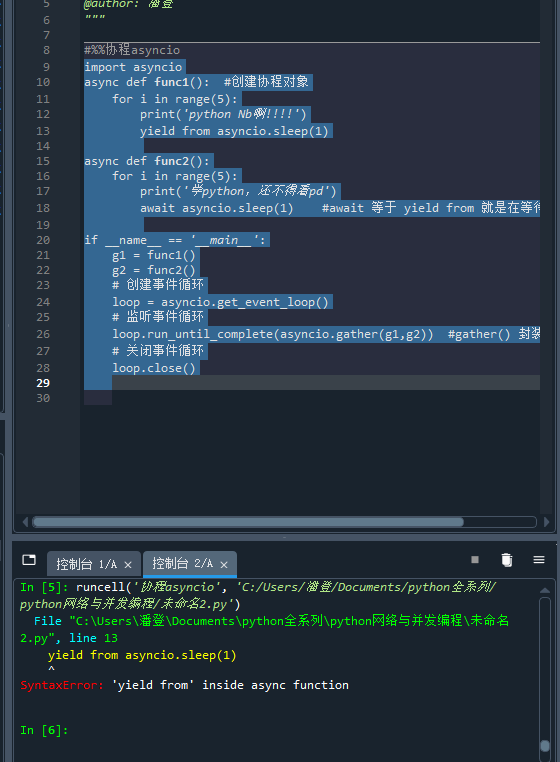
Task: Click the console scroll-up arrow
Action: pyautogui.click(x=545, y=590)
